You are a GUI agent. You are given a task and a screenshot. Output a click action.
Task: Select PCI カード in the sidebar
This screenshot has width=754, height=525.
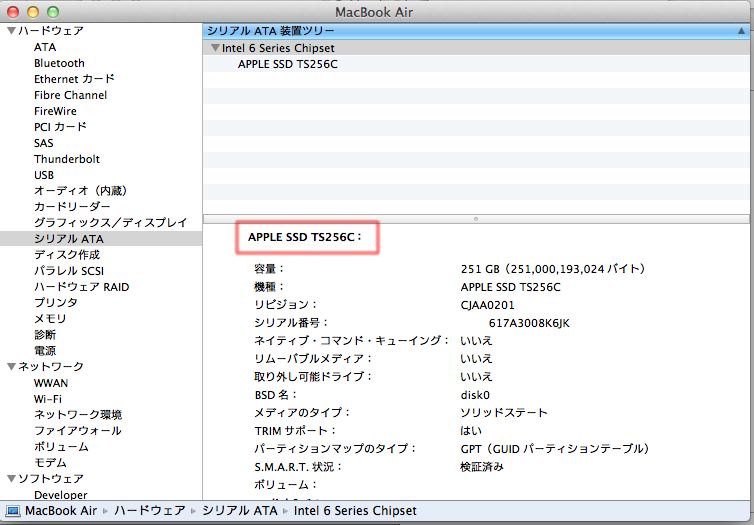click(x=60, y=127)
